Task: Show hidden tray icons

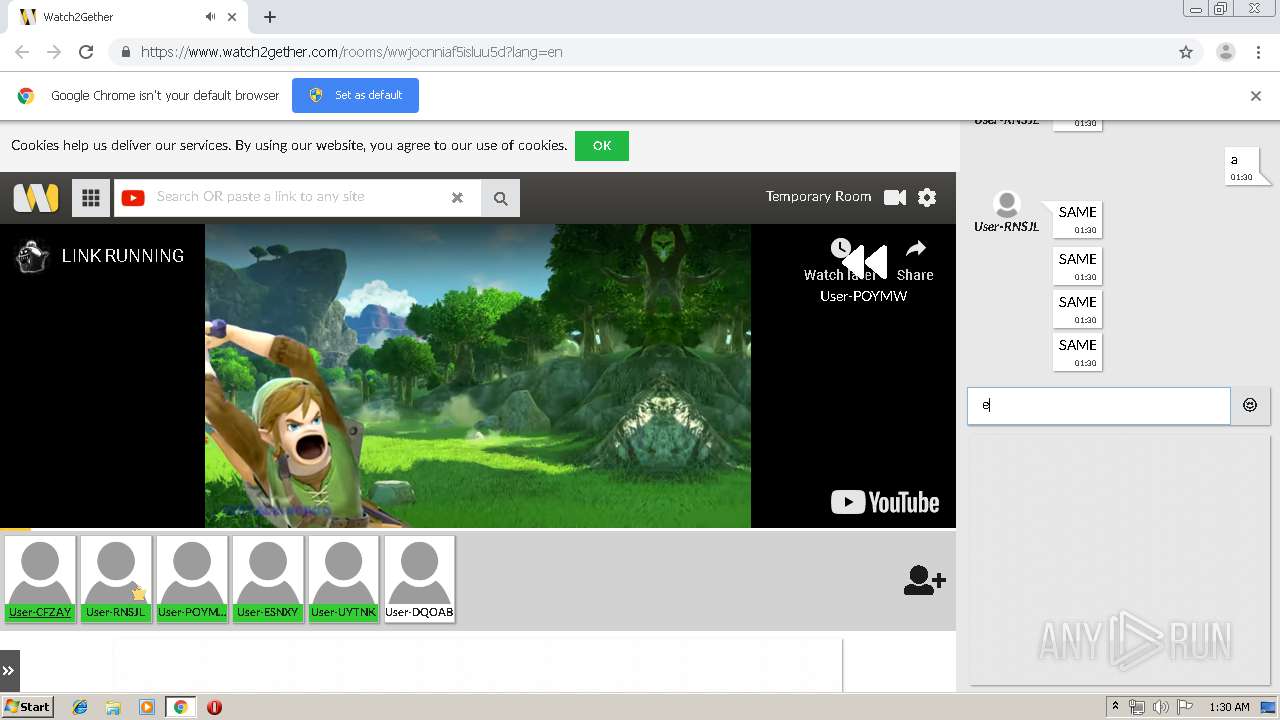Action: point(1115,707)
